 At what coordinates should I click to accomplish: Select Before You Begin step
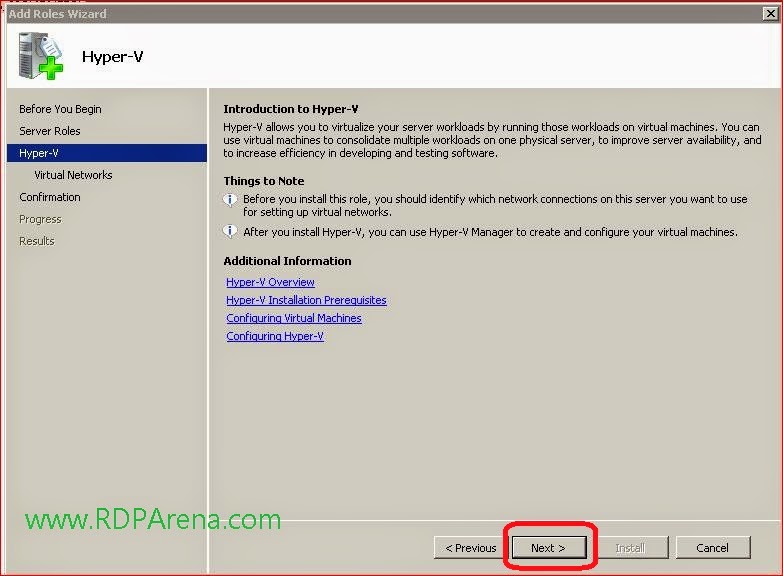click(60, 109)
